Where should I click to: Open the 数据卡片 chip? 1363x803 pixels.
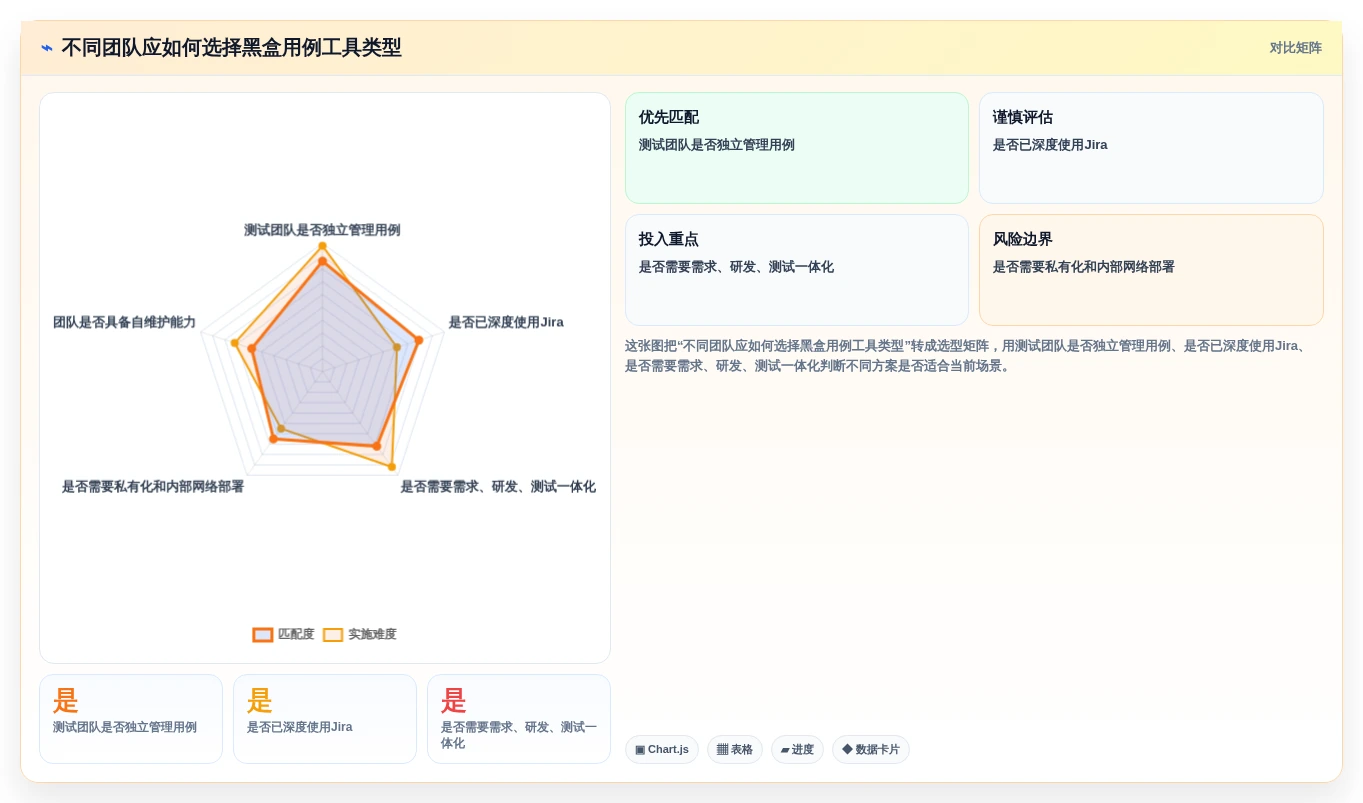coord(871,750)
